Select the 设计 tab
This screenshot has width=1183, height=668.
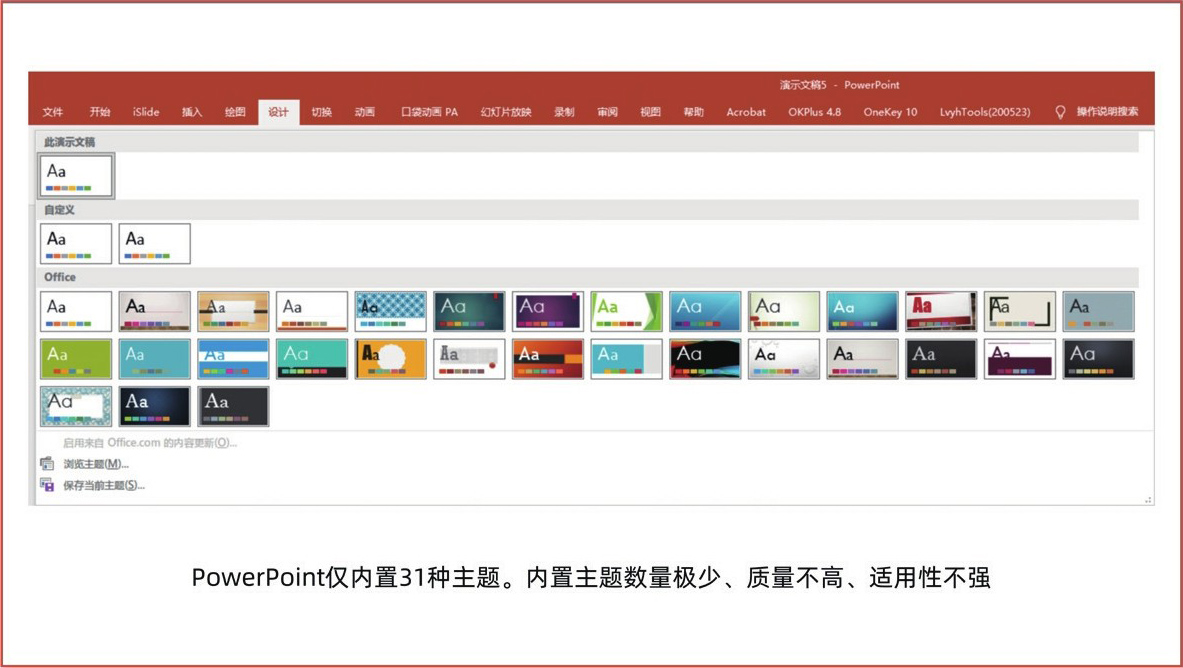(278, 112)
